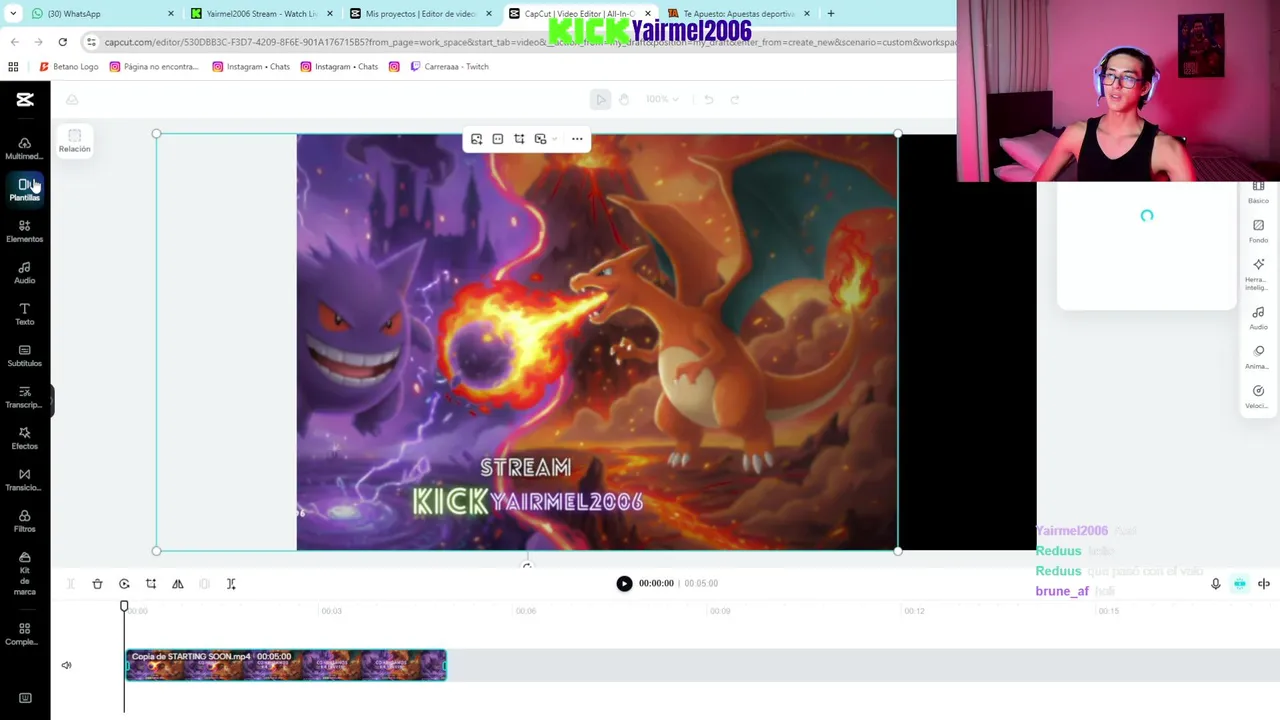Delete the selected clip with trash icon
1280x720 pixels.
[x=97, y=584]
